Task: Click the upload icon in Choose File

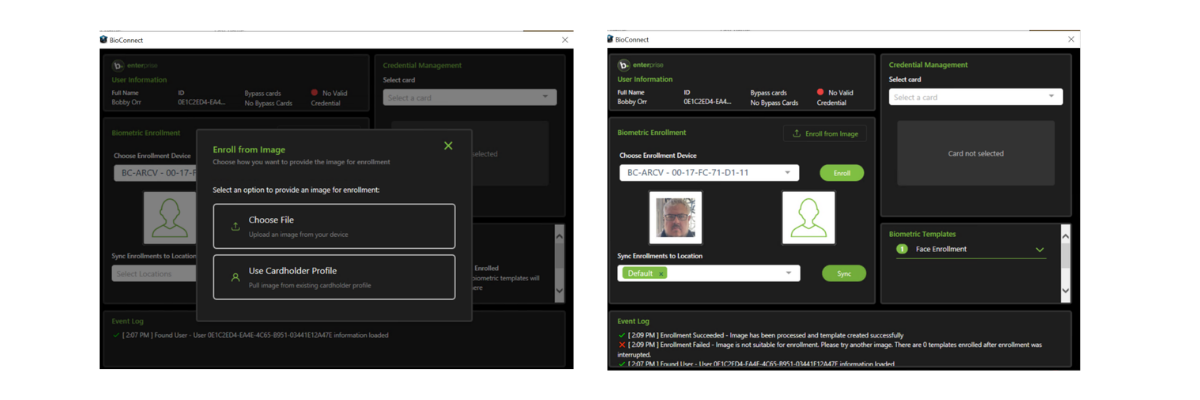Action: [x=235, y=227]
